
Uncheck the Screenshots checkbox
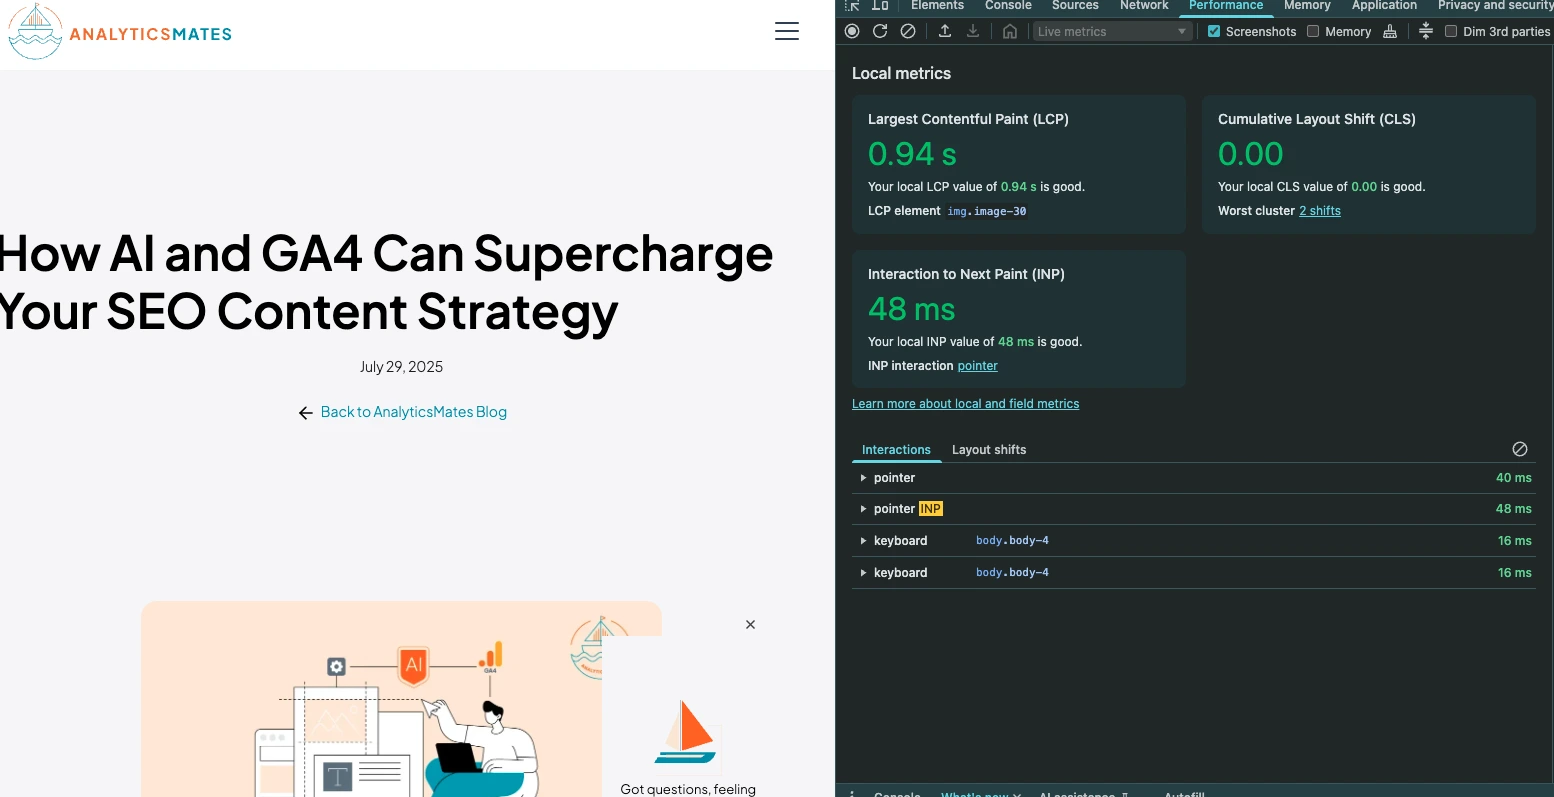[x=1214, y=31]
